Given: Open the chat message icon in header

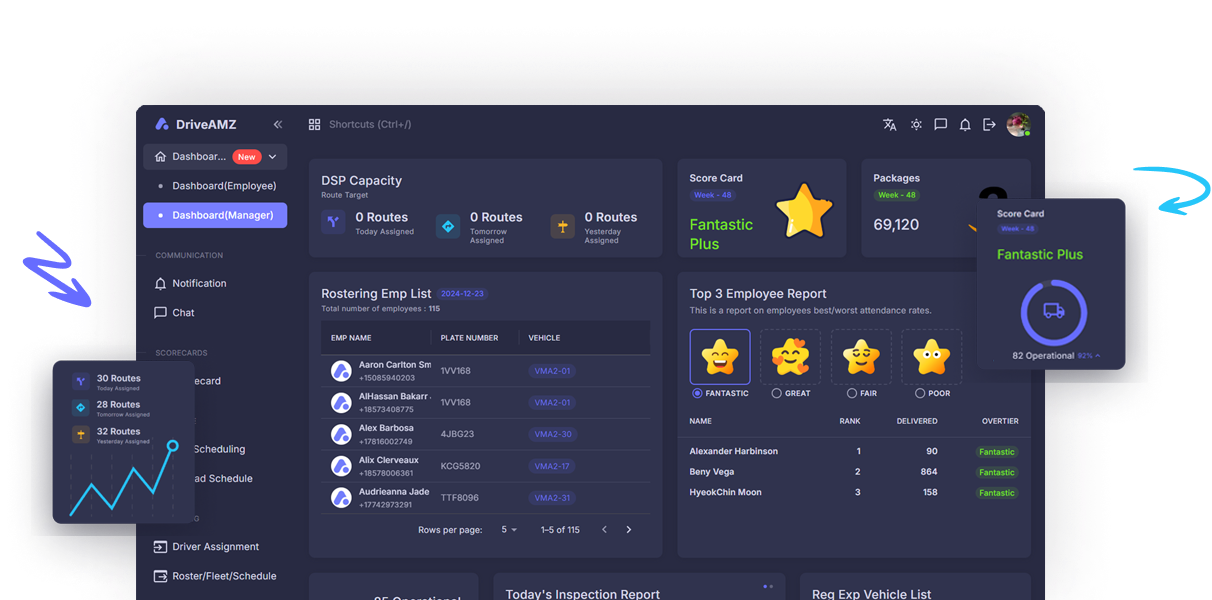Looking at the screenshot, I should click(940, 125).
